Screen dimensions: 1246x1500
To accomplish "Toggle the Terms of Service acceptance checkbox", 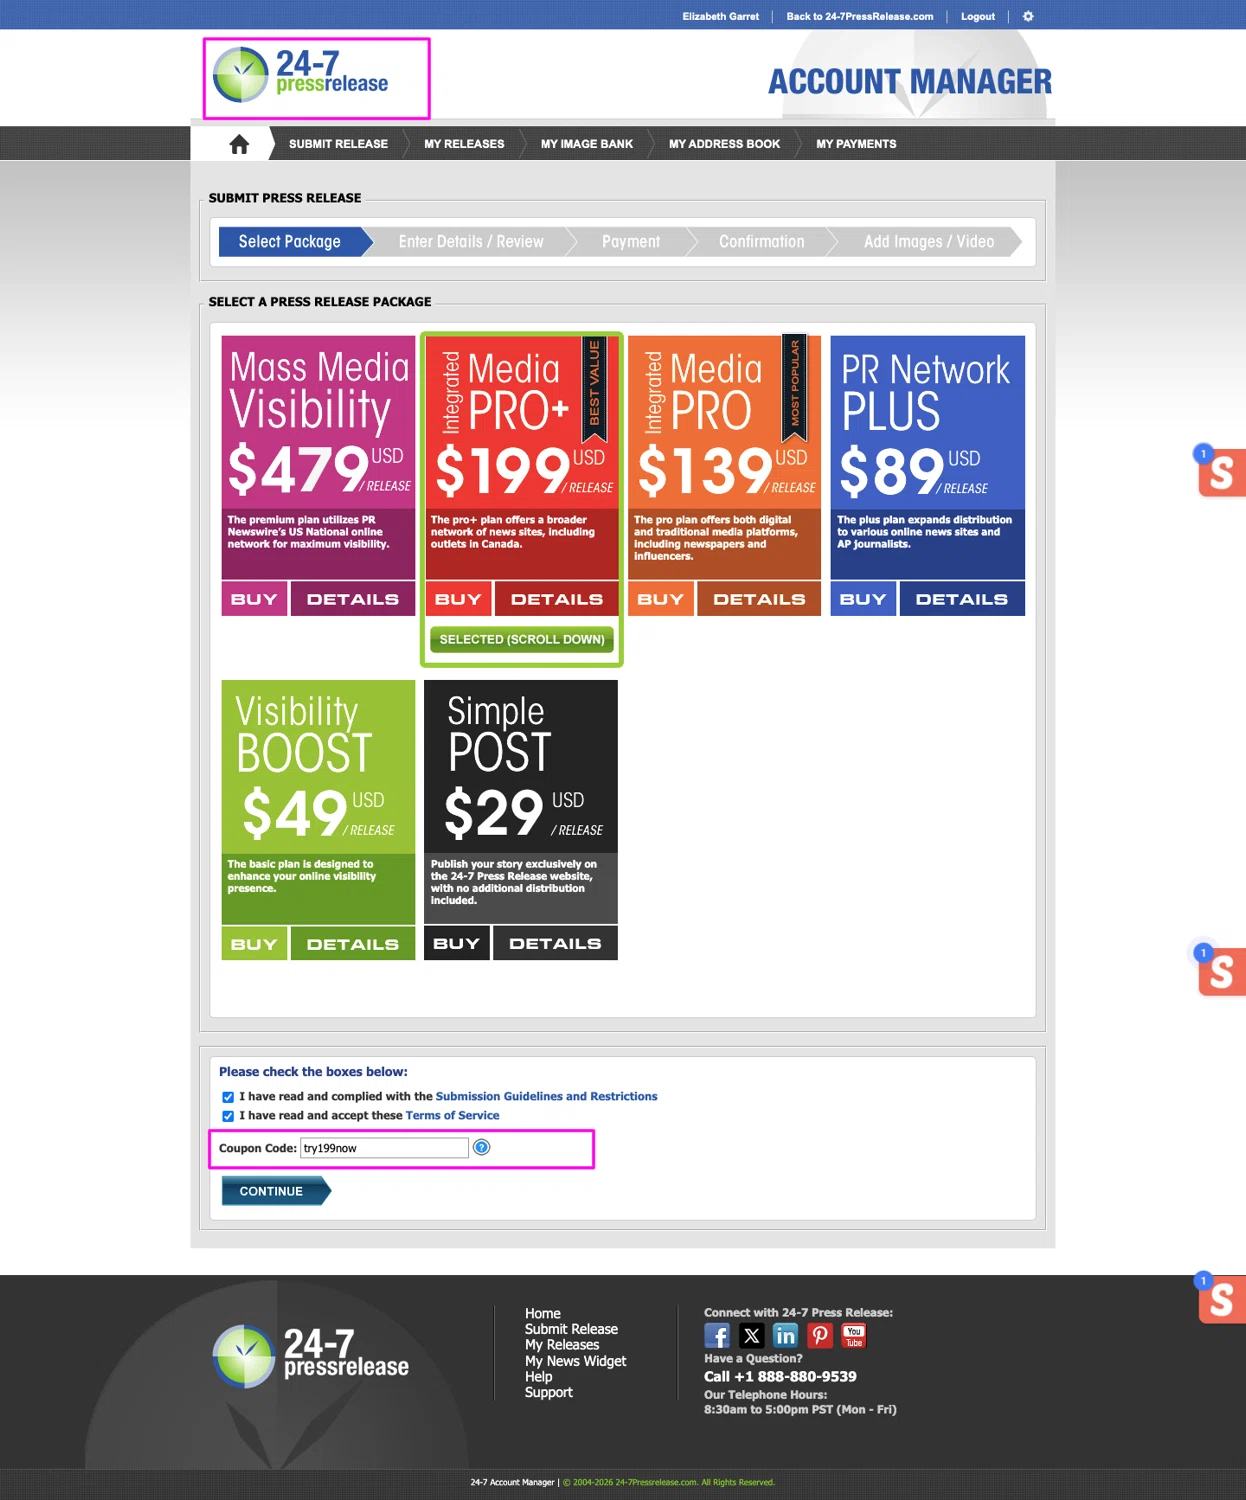I will coord(228,1116).
